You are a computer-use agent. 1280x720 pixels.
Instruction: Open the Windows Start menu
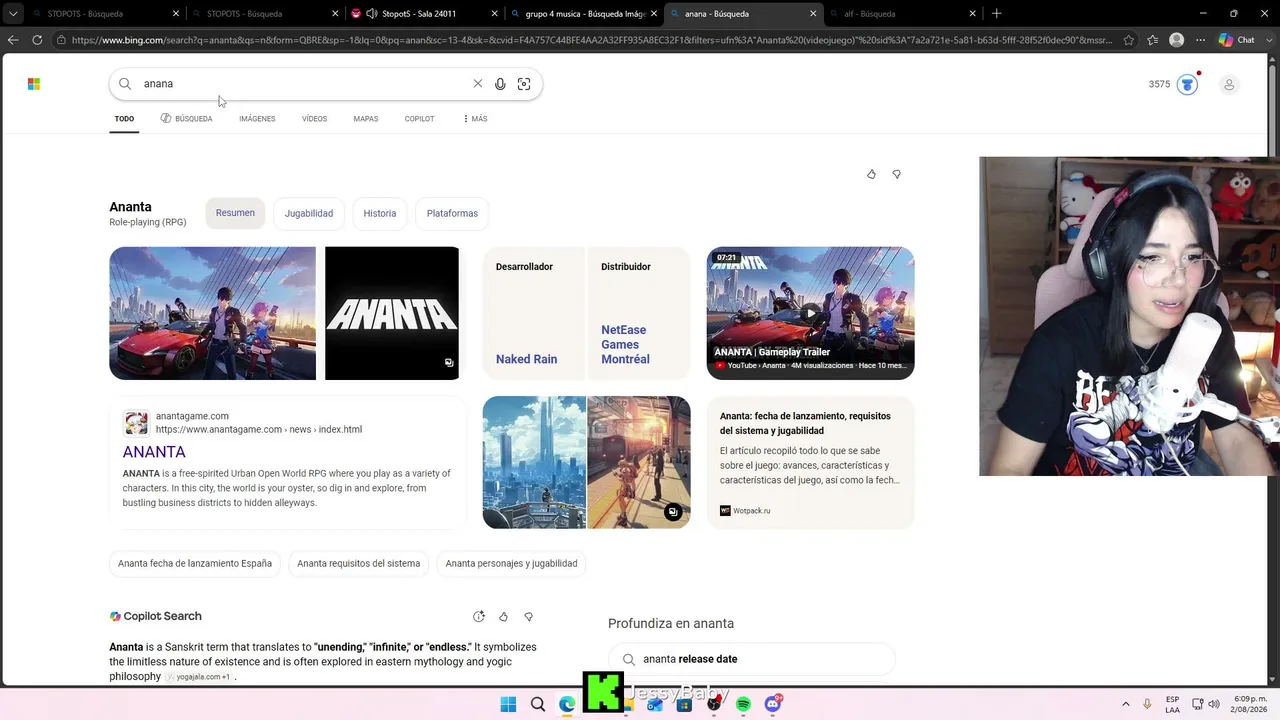[508, 705]
